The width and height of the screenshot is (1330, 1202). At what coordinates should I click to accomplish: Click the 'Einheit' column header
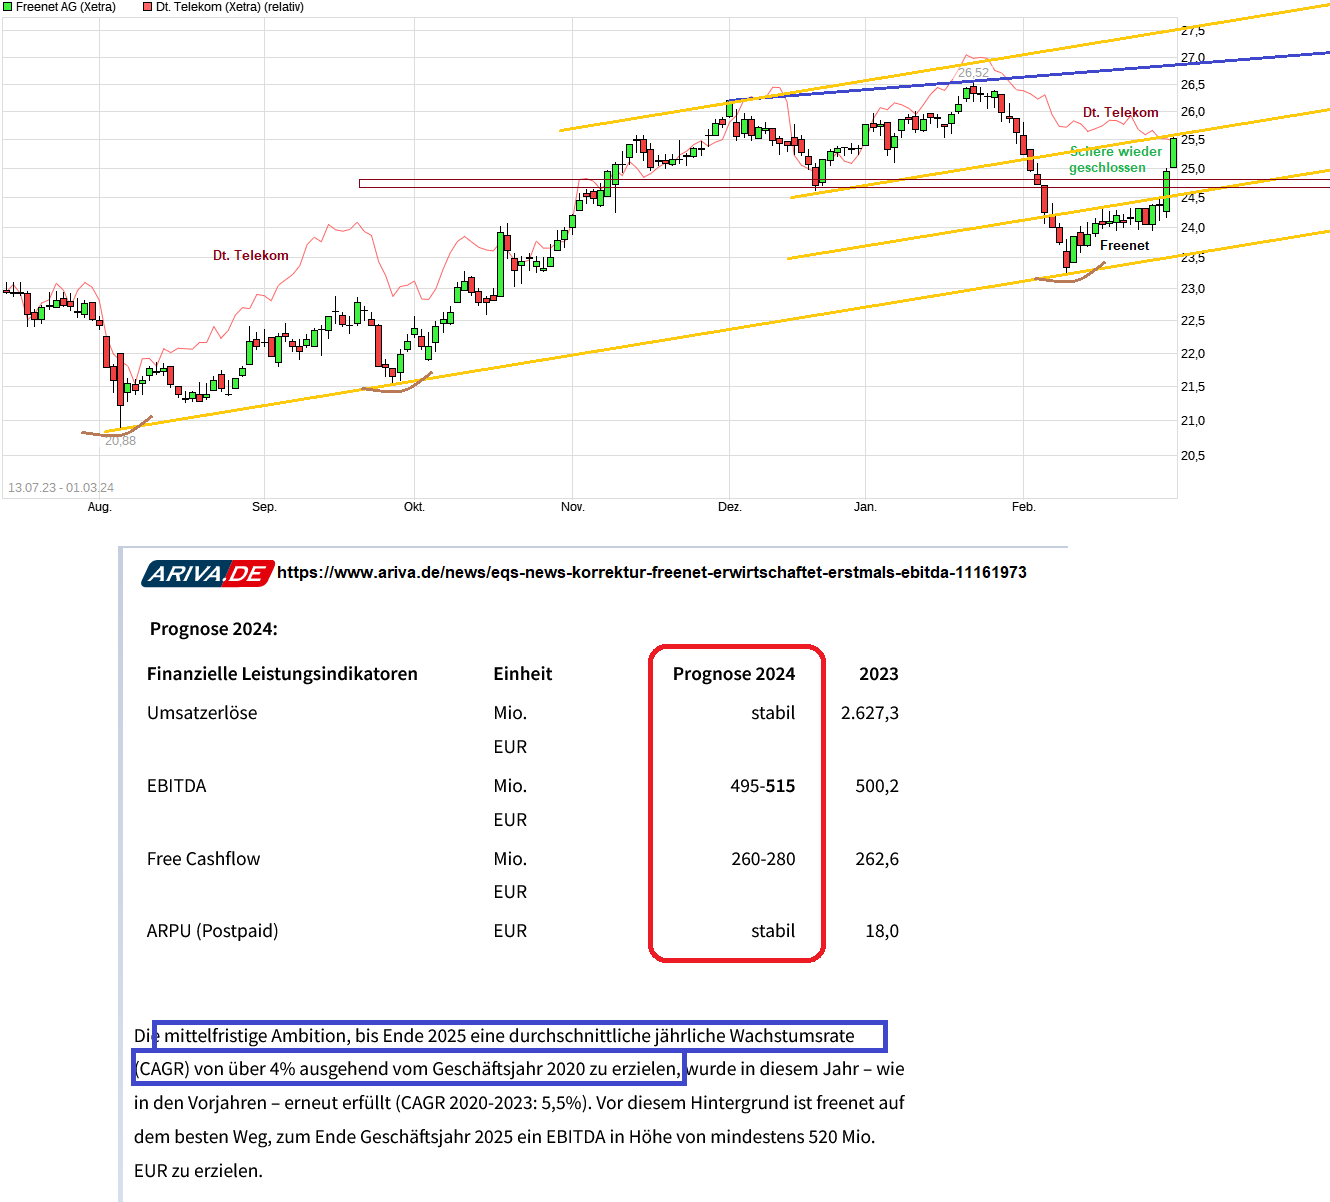[x=523, y=674]
